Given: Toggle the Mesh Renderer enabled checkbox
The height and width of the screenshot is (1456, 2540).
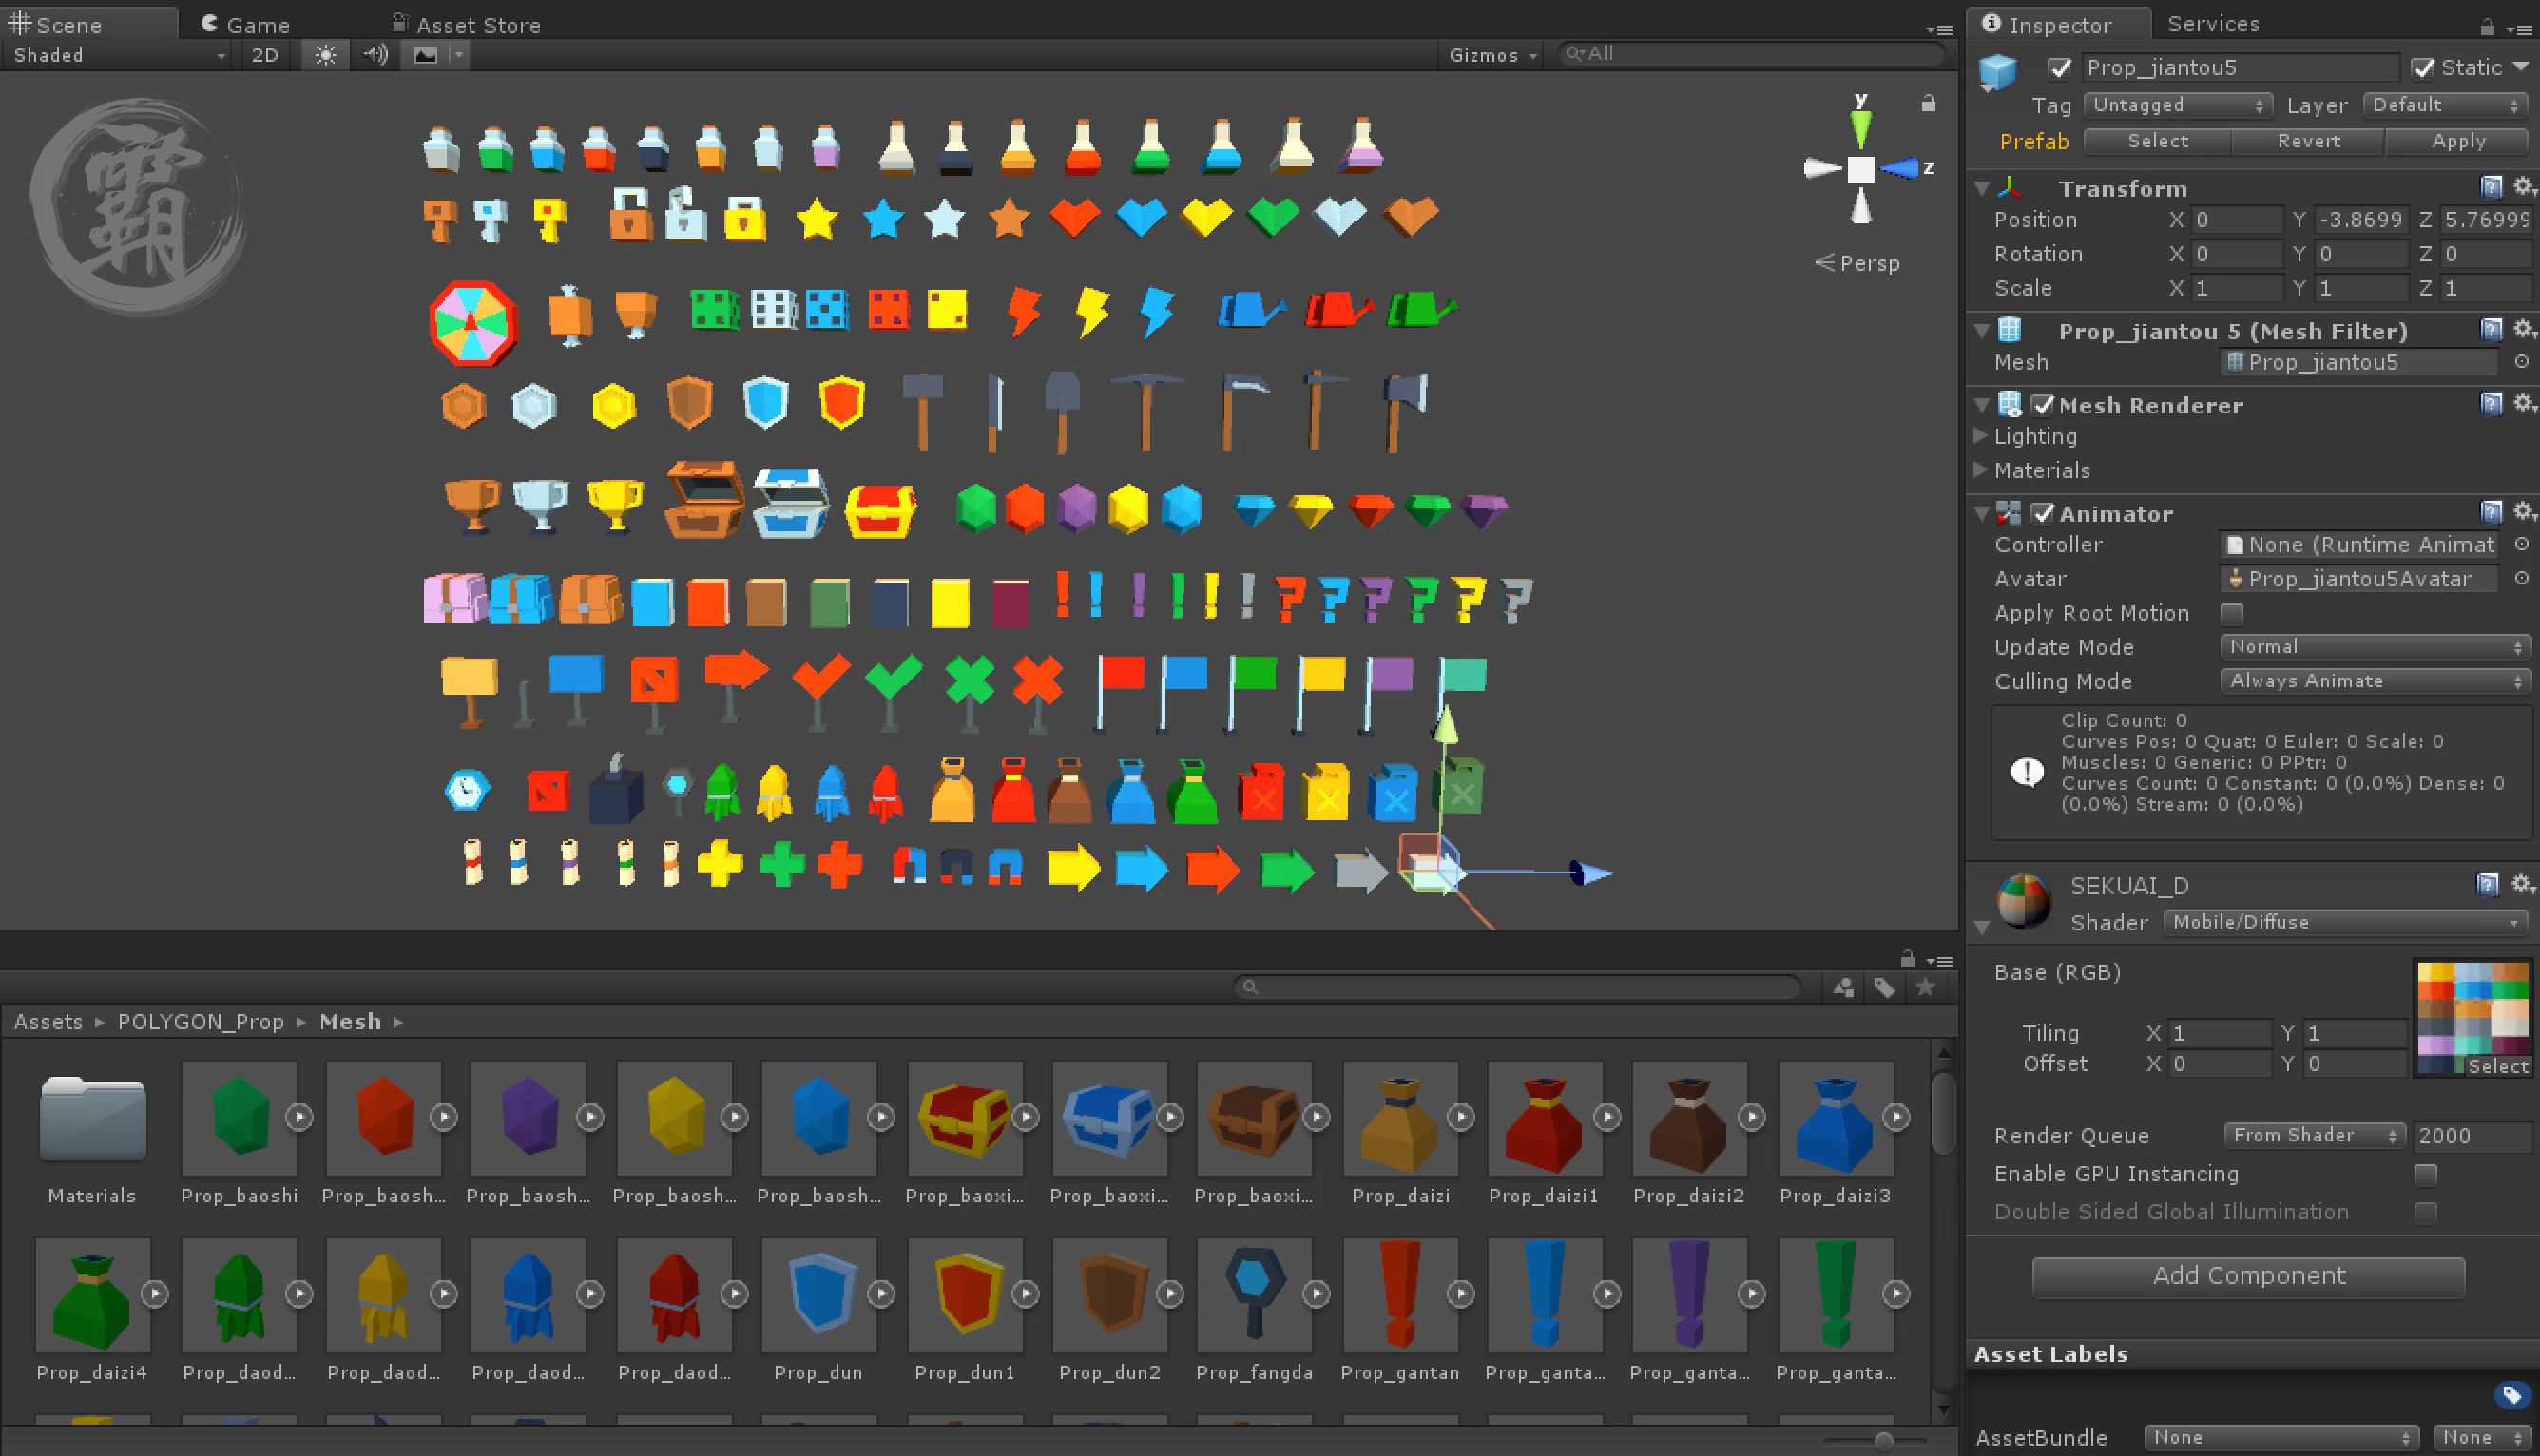Looking at the screenshot, I should [2043, 405].
